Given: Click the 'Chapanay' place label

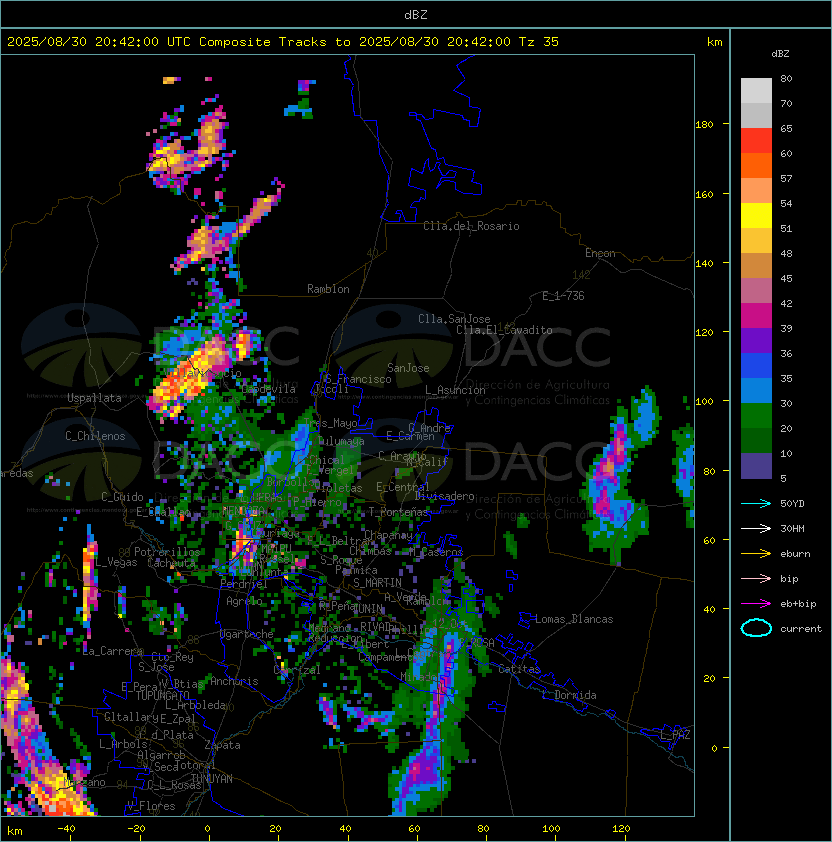Looking at the screenshot, I should (388, 535).
